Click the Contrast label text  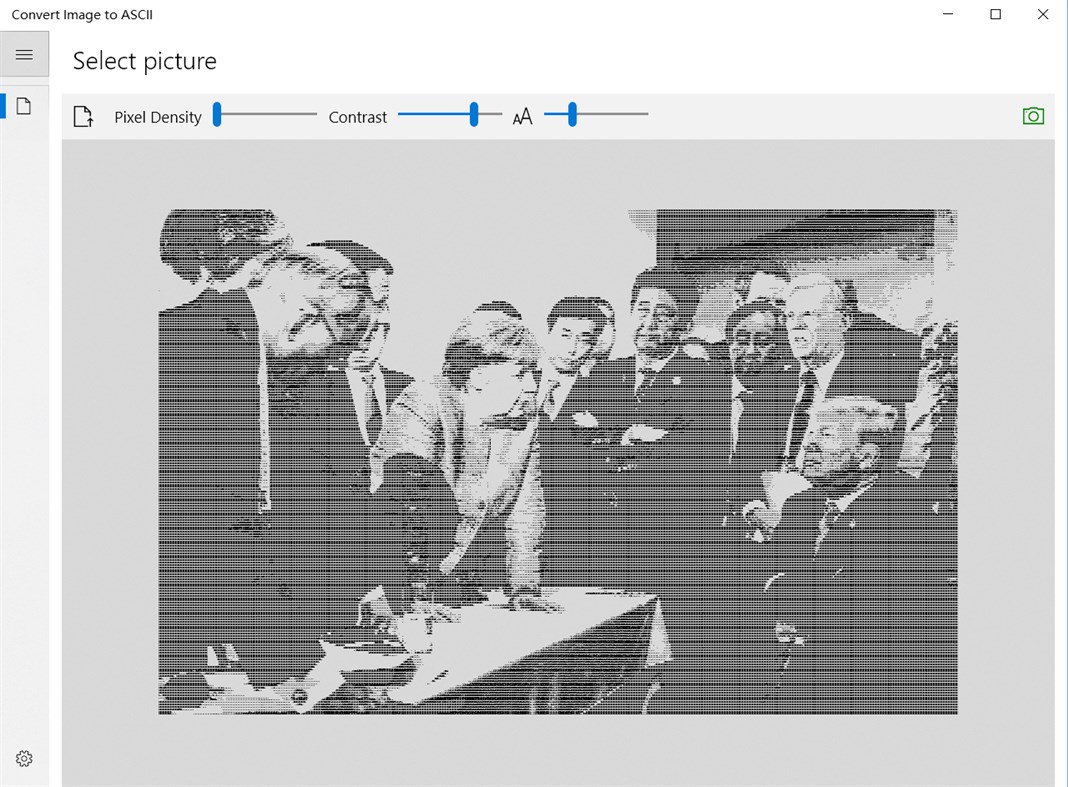[x=358, y=117]
